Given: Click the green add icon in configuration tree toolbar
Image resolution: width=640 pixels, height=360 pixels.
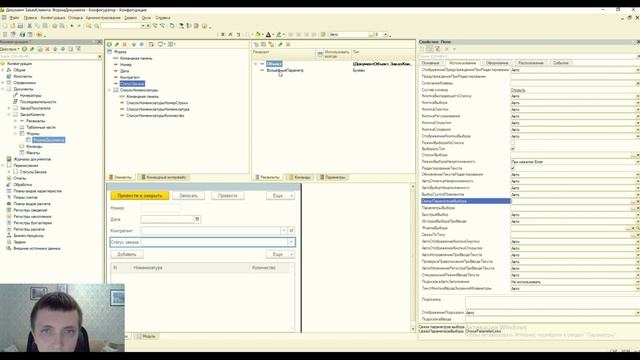Looking at the screenshot, I should 24,49.
